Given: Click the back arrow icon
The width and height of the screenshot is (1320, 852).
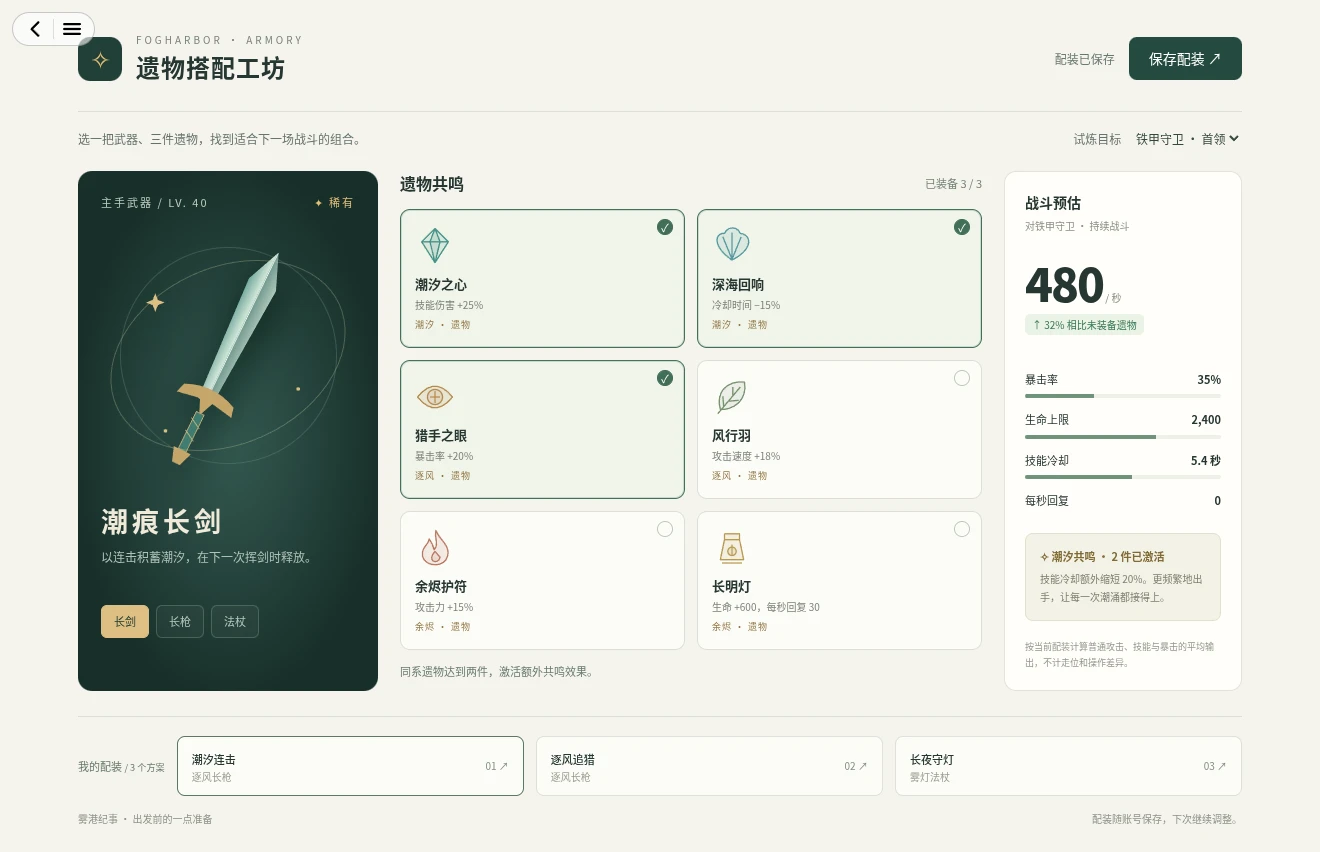Looking at the screenshot, I should (x=35, y=29).
